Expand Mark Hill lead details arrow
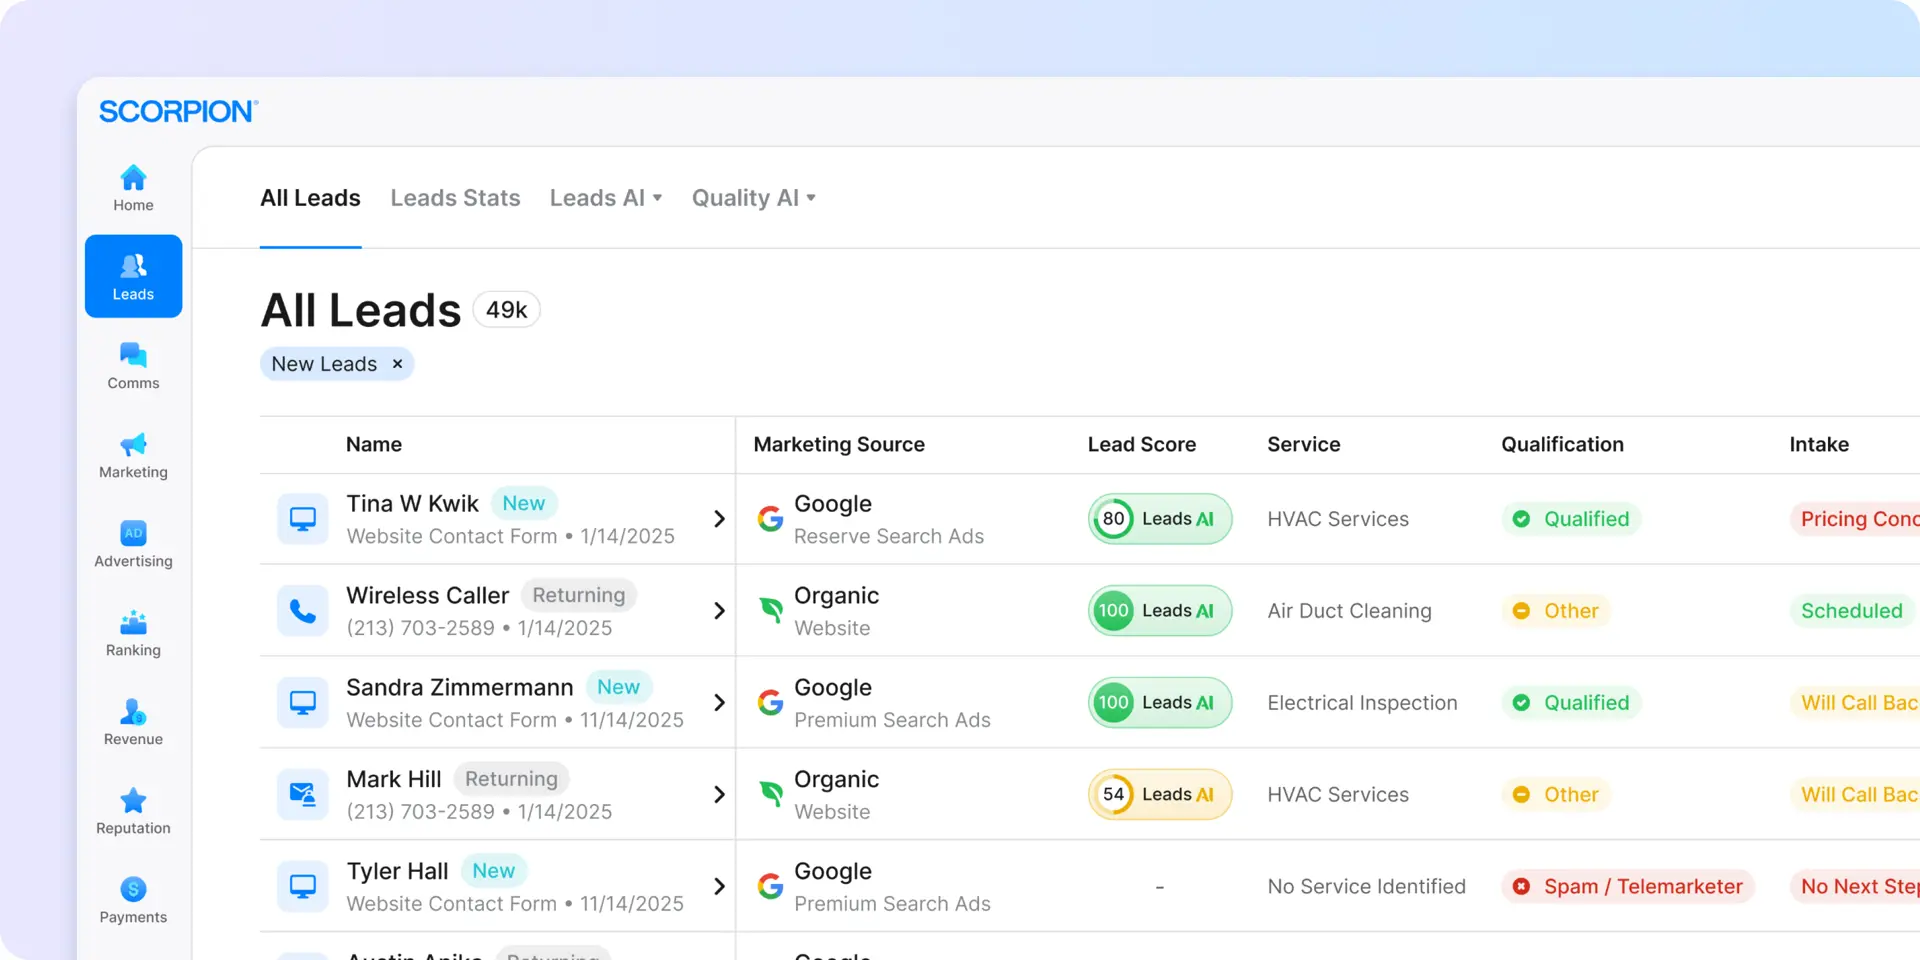The image size is (1920, 960). click(719, 795)
